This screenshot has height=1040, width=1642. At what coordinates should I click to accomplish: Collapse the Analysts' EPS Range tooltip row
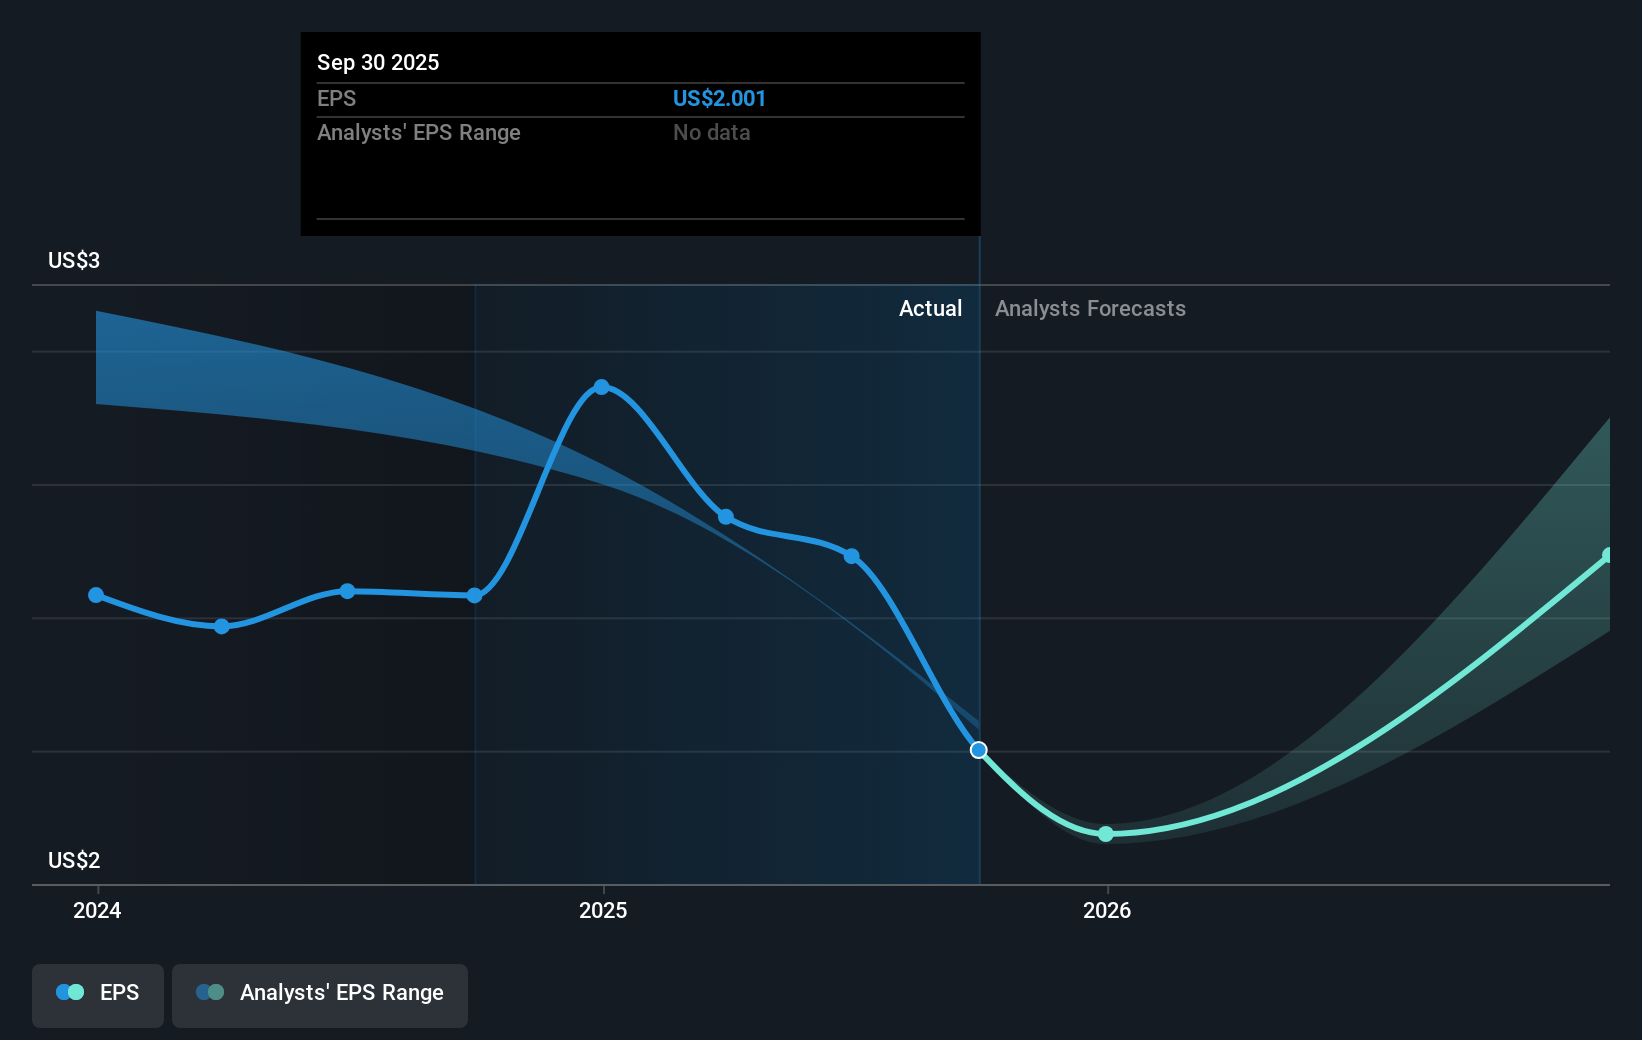(x=418, y=132)
